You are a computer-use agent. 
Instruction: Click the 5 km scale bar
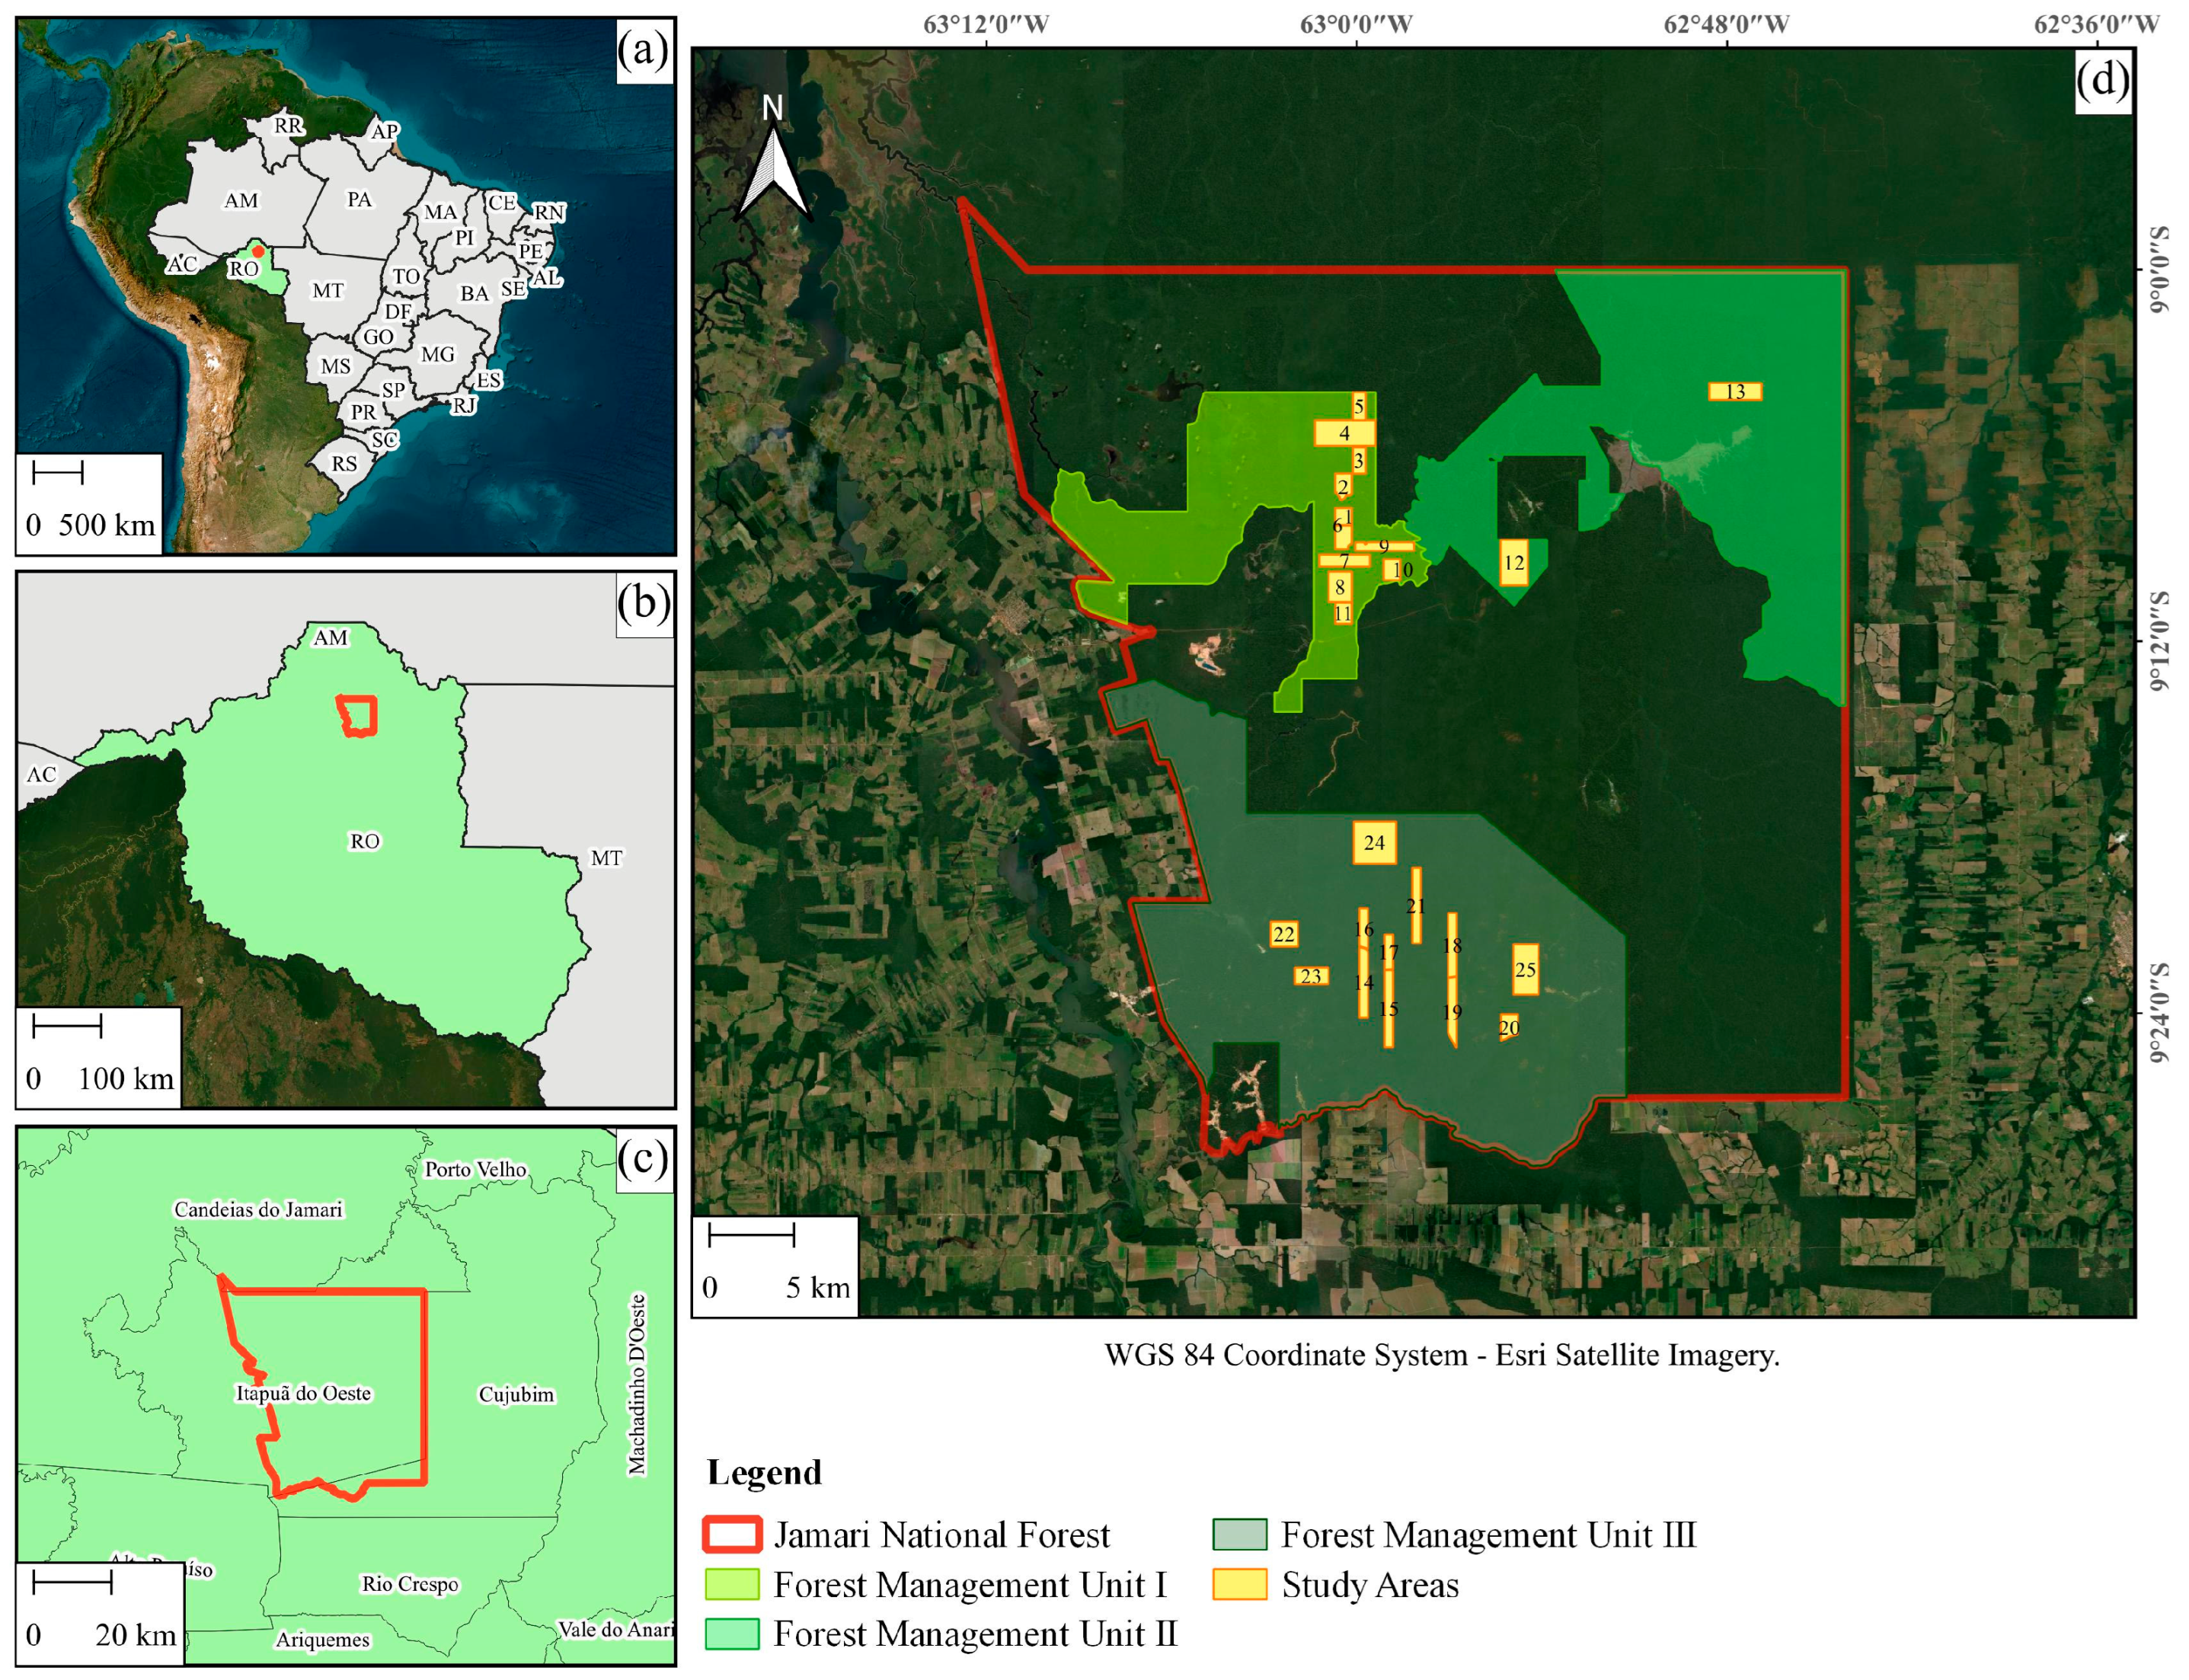coord(751,1236)
